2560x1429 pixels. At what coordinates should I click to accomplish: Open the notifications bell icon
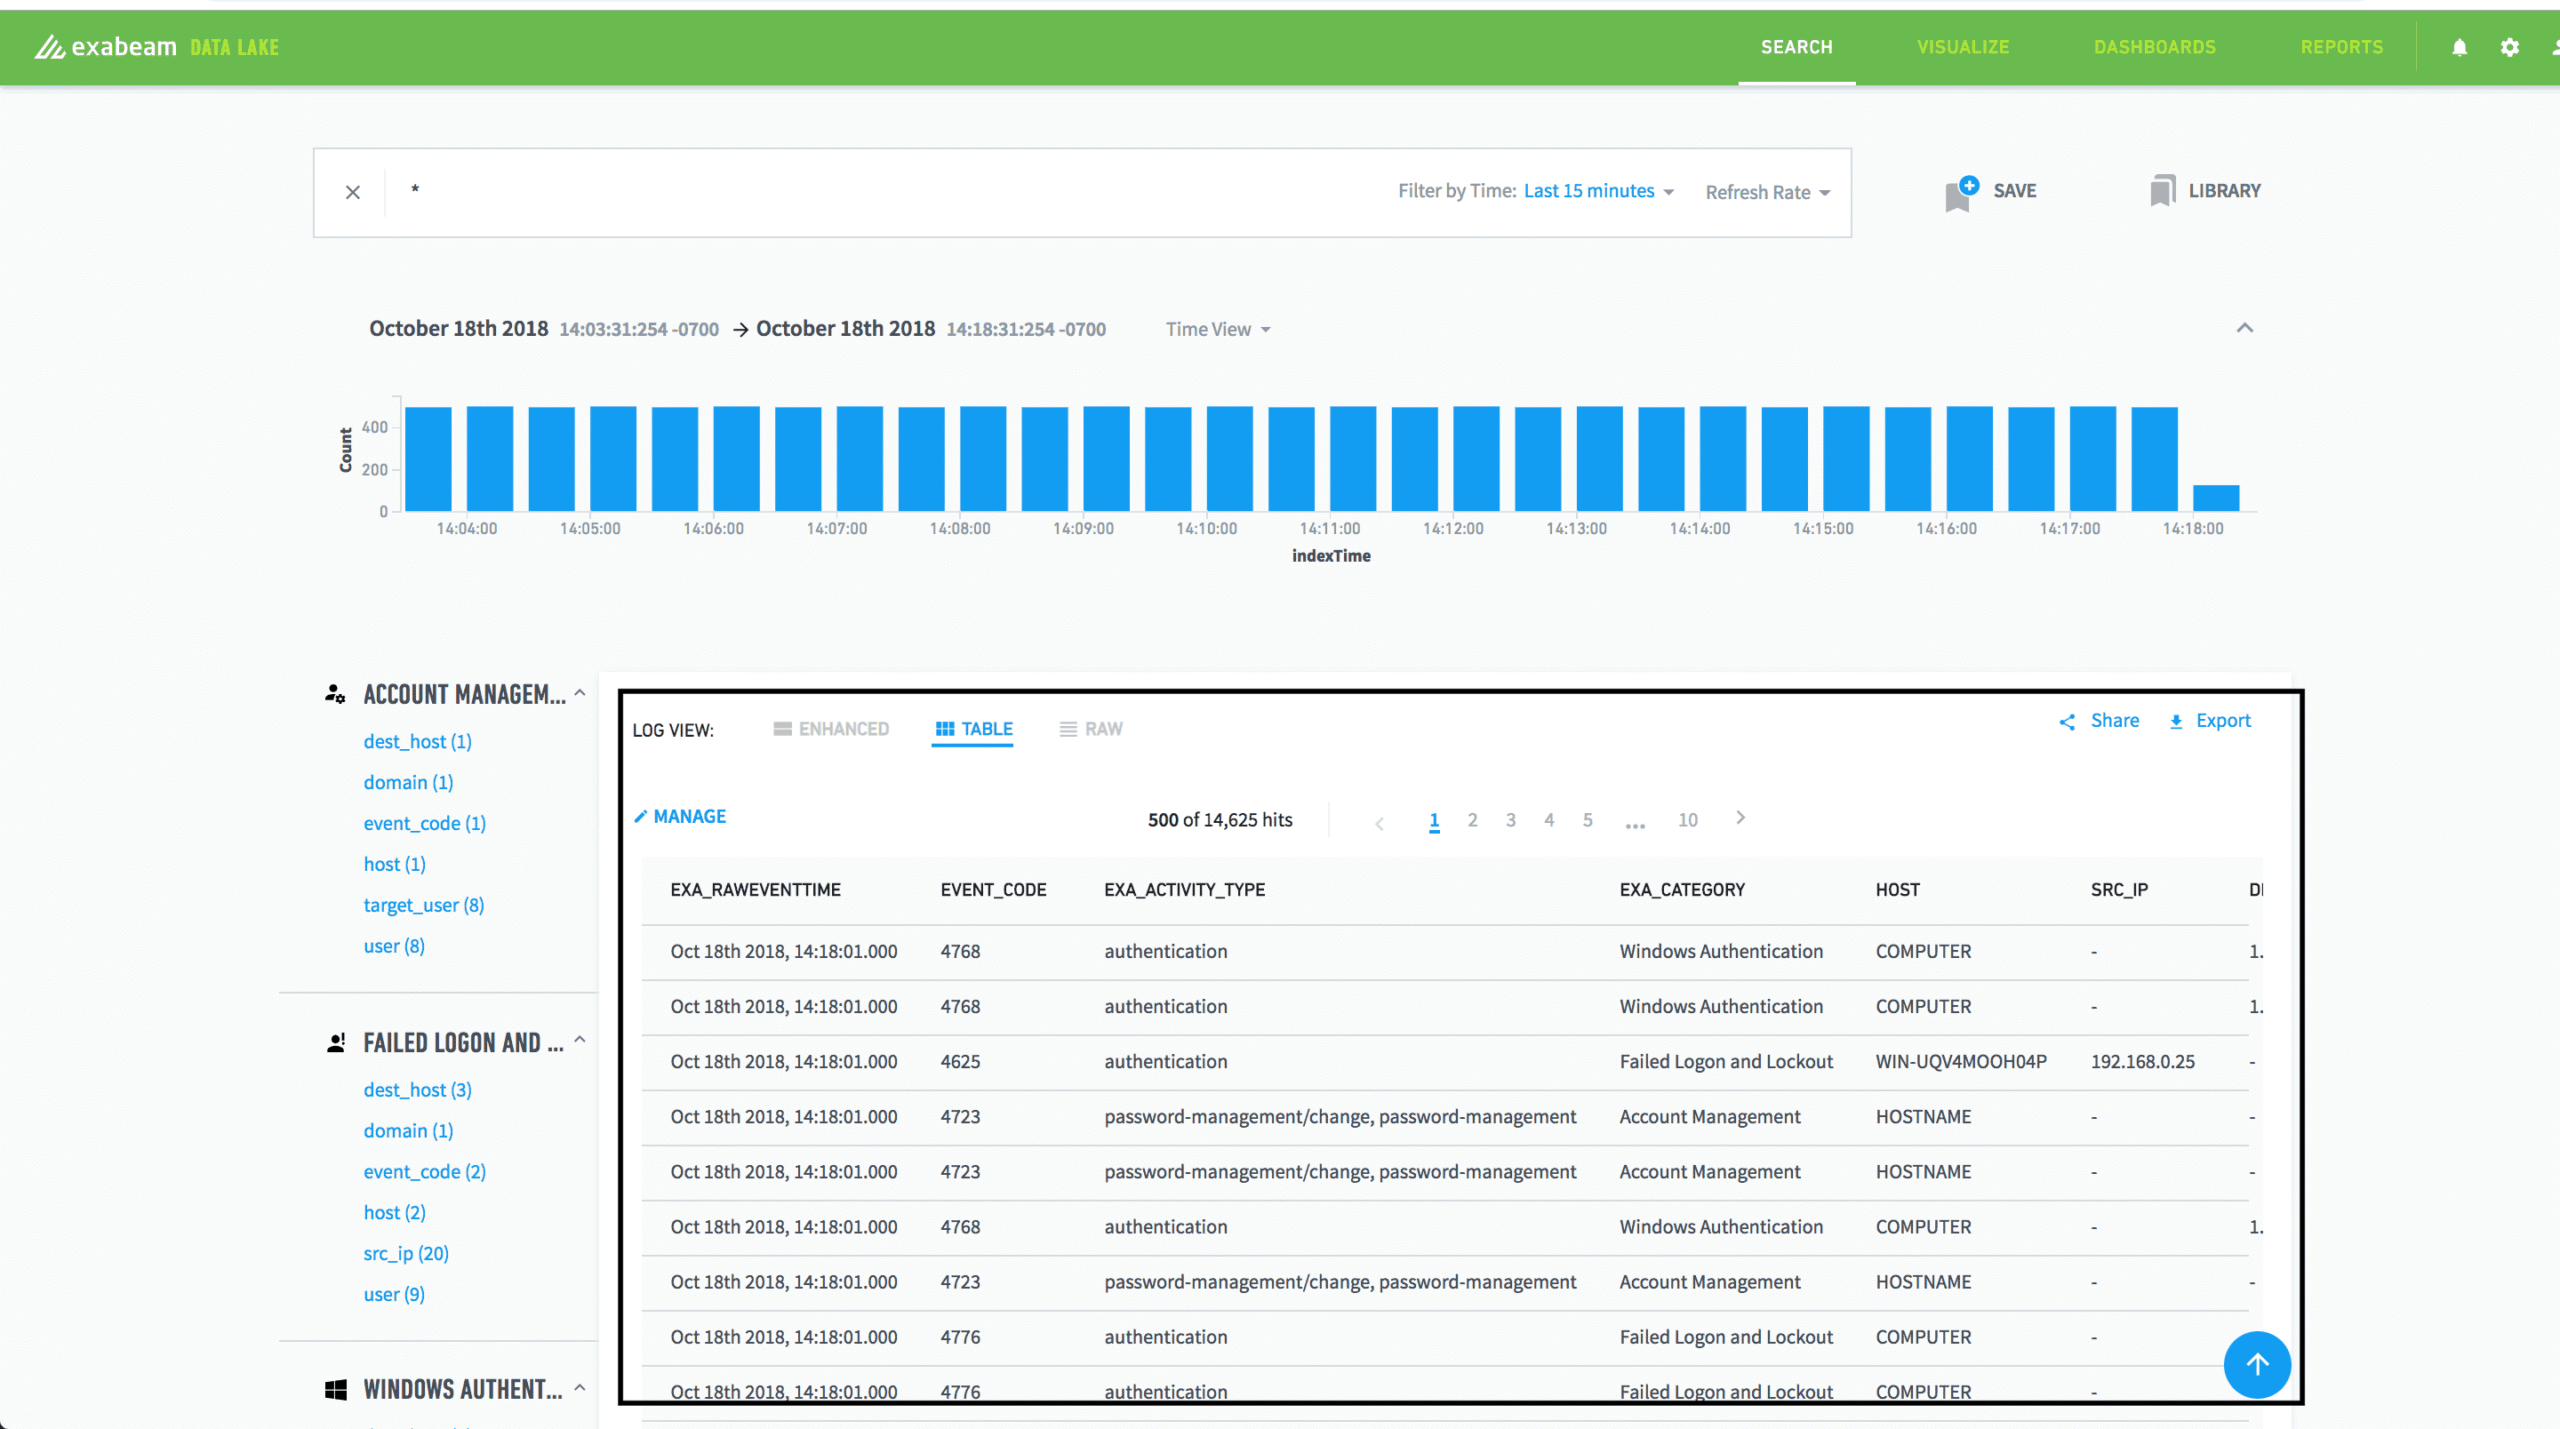[x=2459, y=47]
